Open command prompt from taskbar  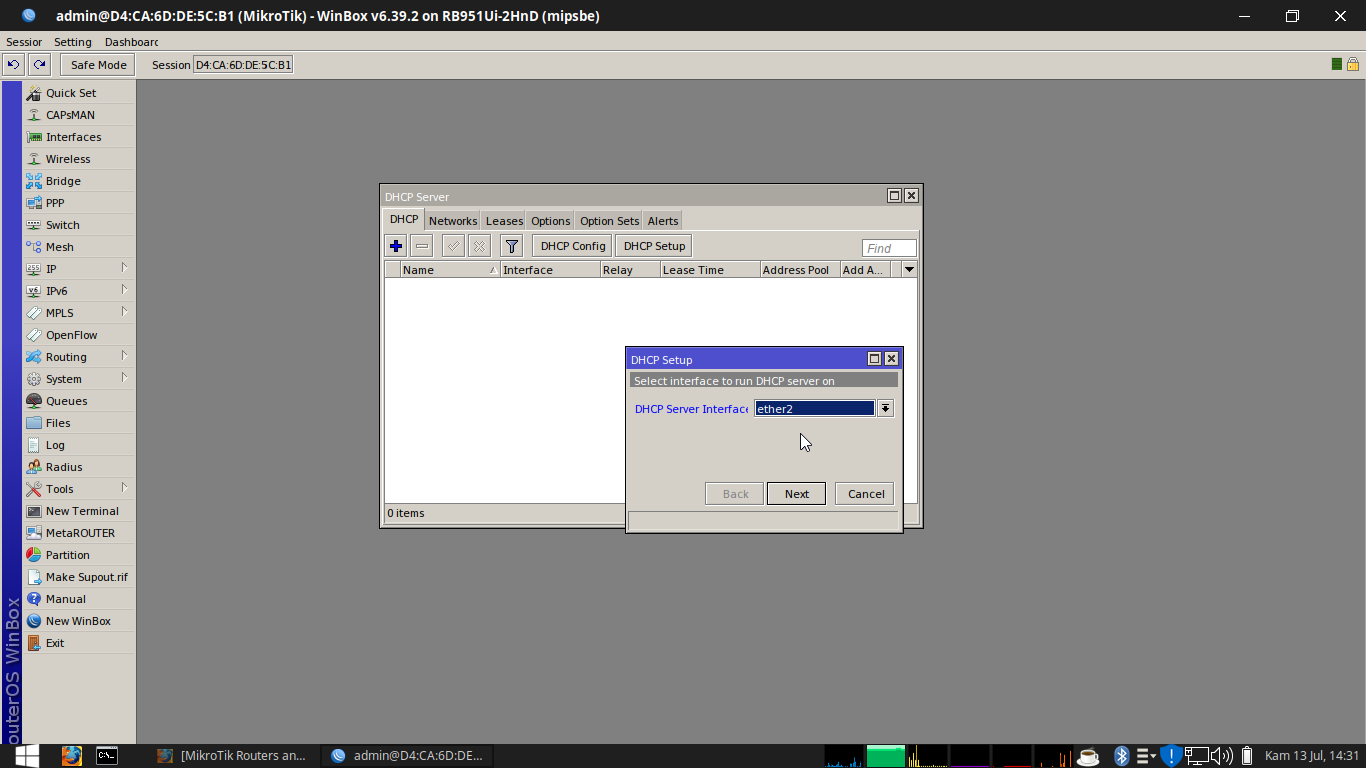click(x=107, y=755)
